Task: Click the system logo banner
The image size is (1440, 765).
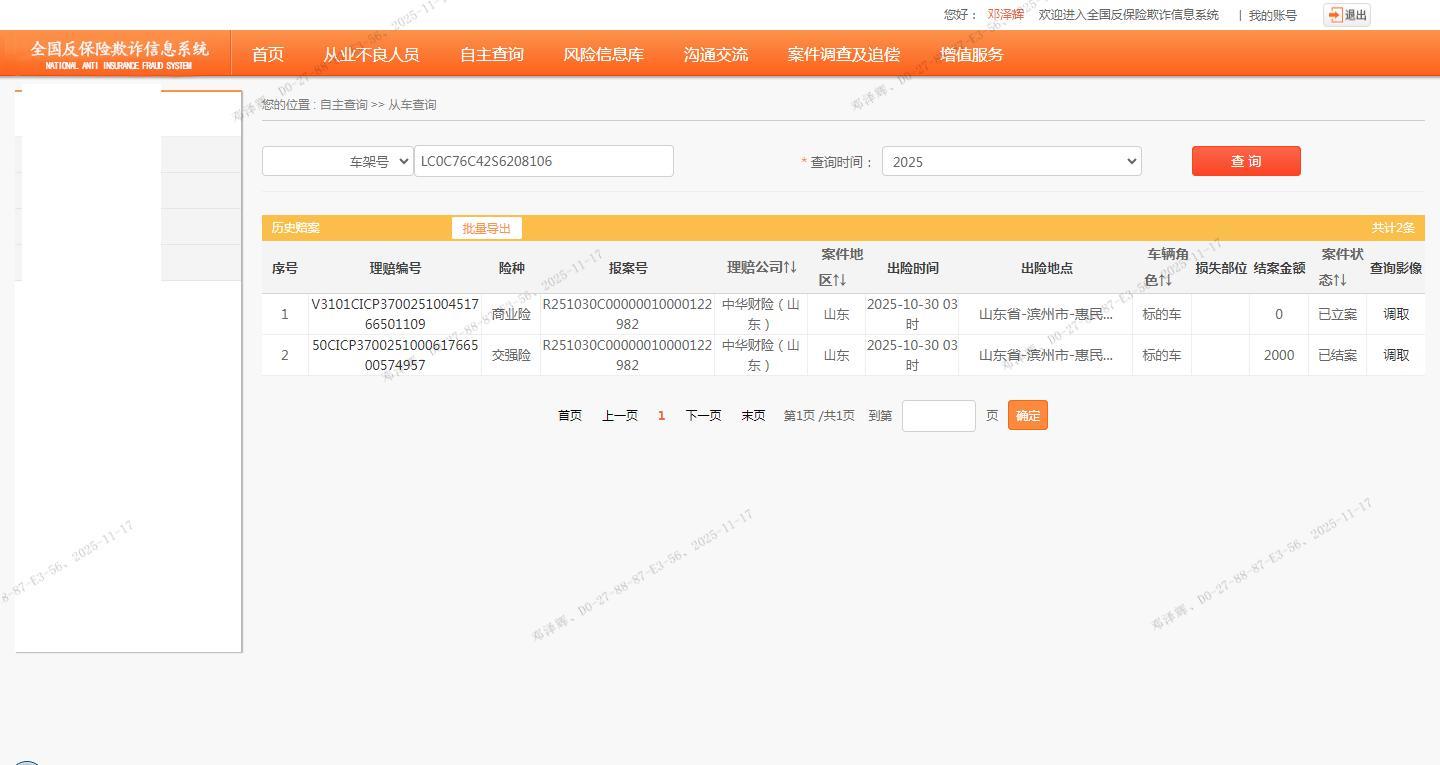Action: click(x=119, y=54)
